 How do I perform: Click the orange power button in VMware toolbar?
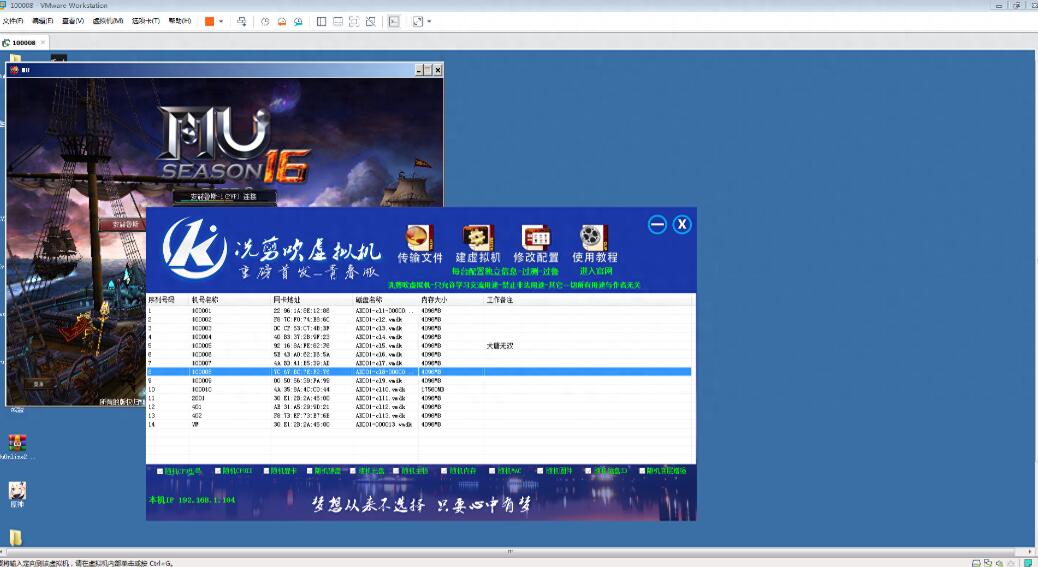(209, 21)
